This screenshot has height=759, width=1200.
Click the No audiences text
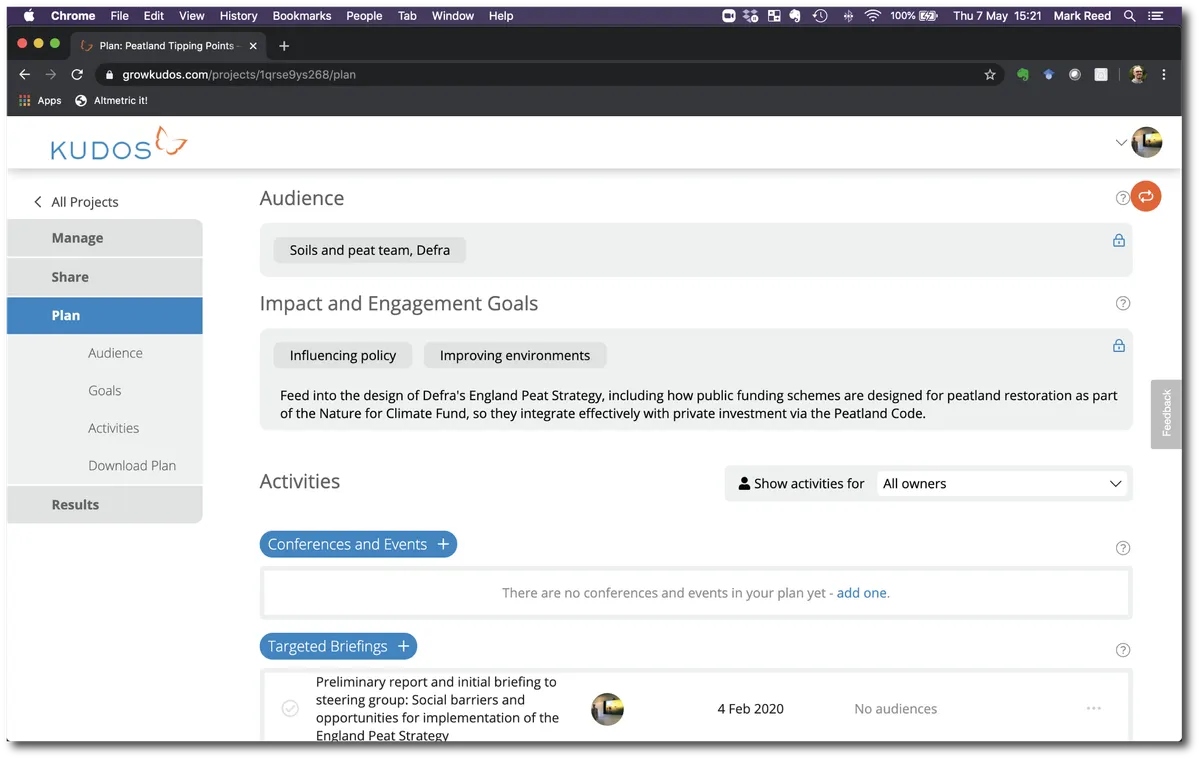coord(896,709)
